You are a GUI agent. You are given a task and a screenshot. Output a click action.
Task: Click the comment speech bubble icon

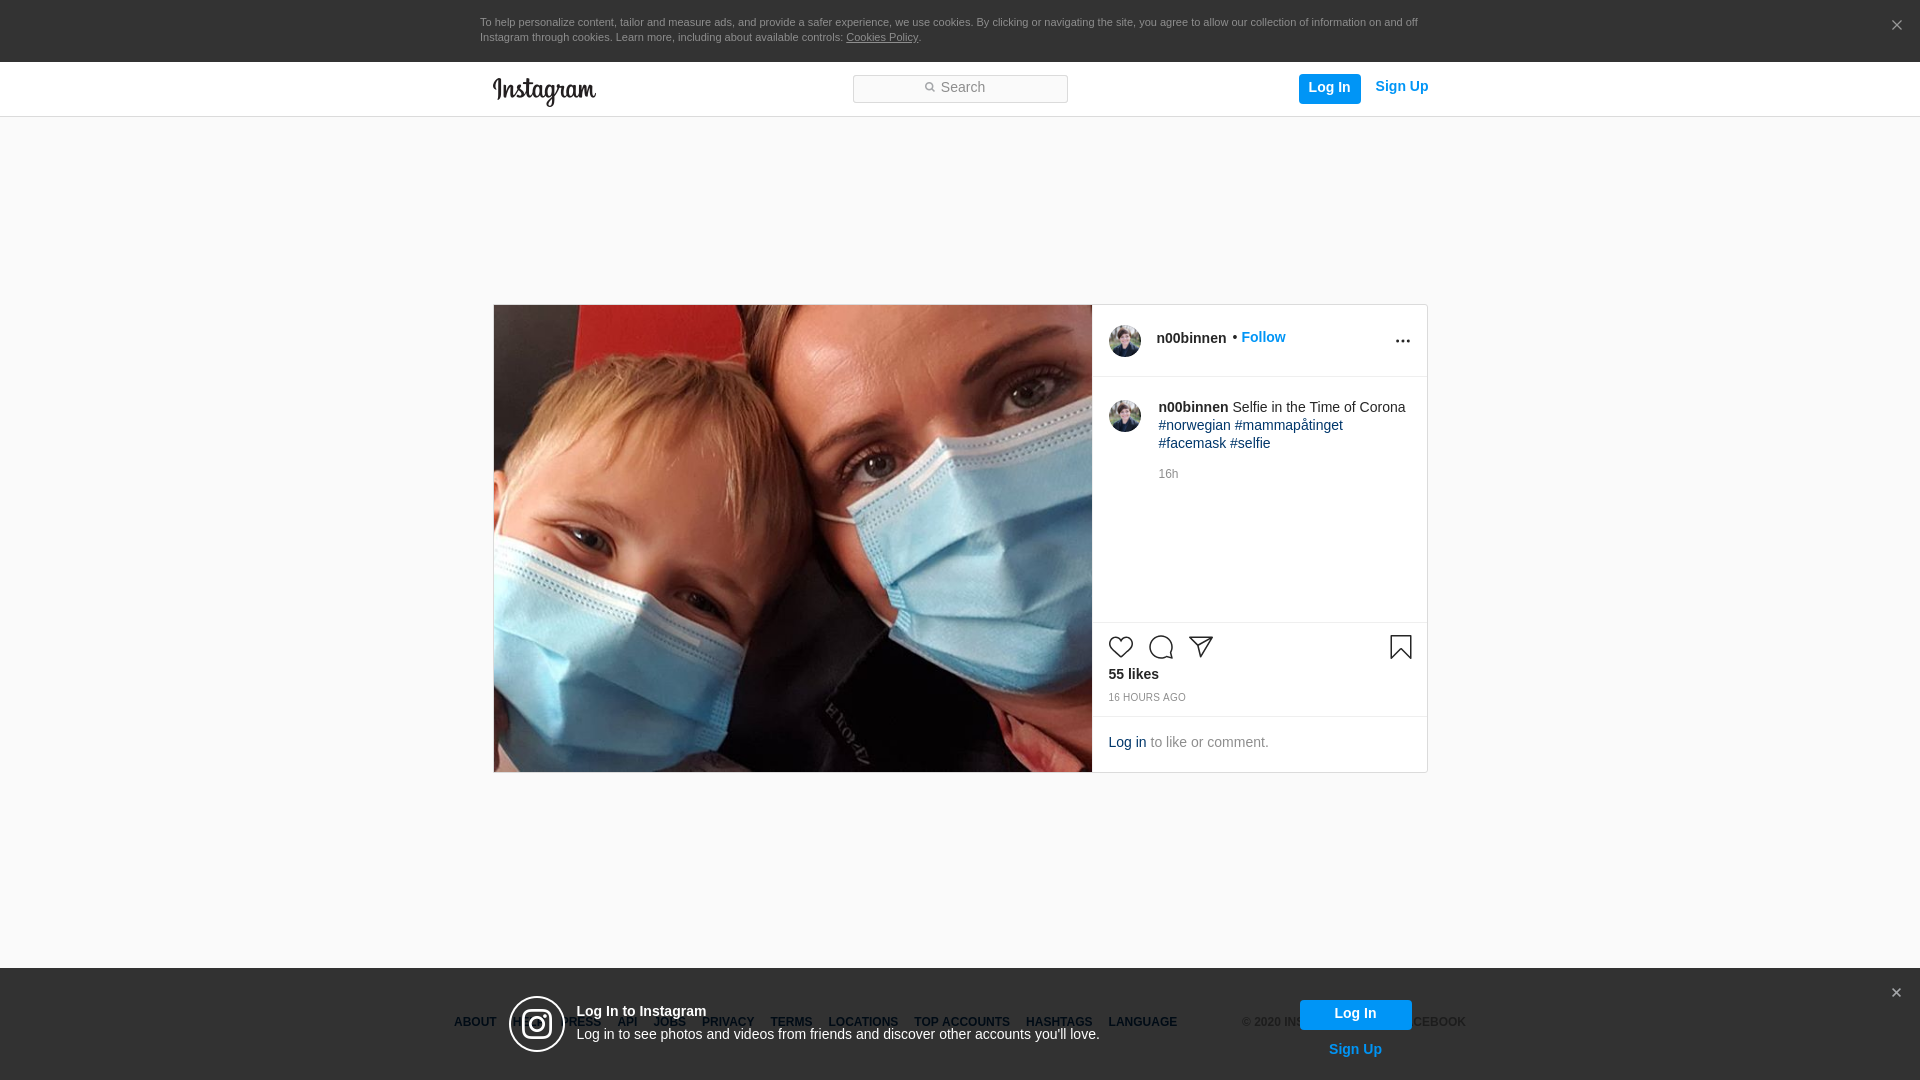1161,647
